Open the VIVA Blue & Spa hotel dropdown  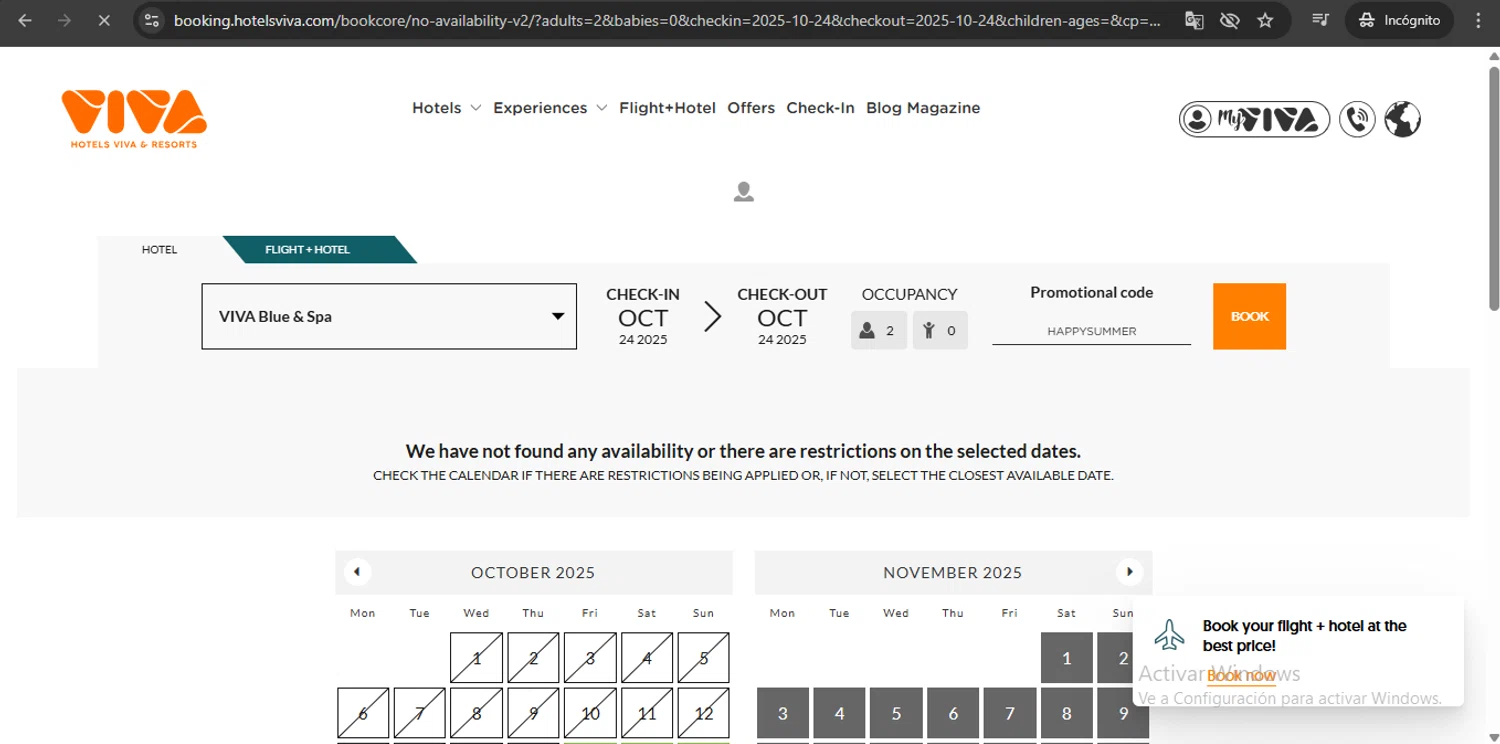(x=389, y=317)
